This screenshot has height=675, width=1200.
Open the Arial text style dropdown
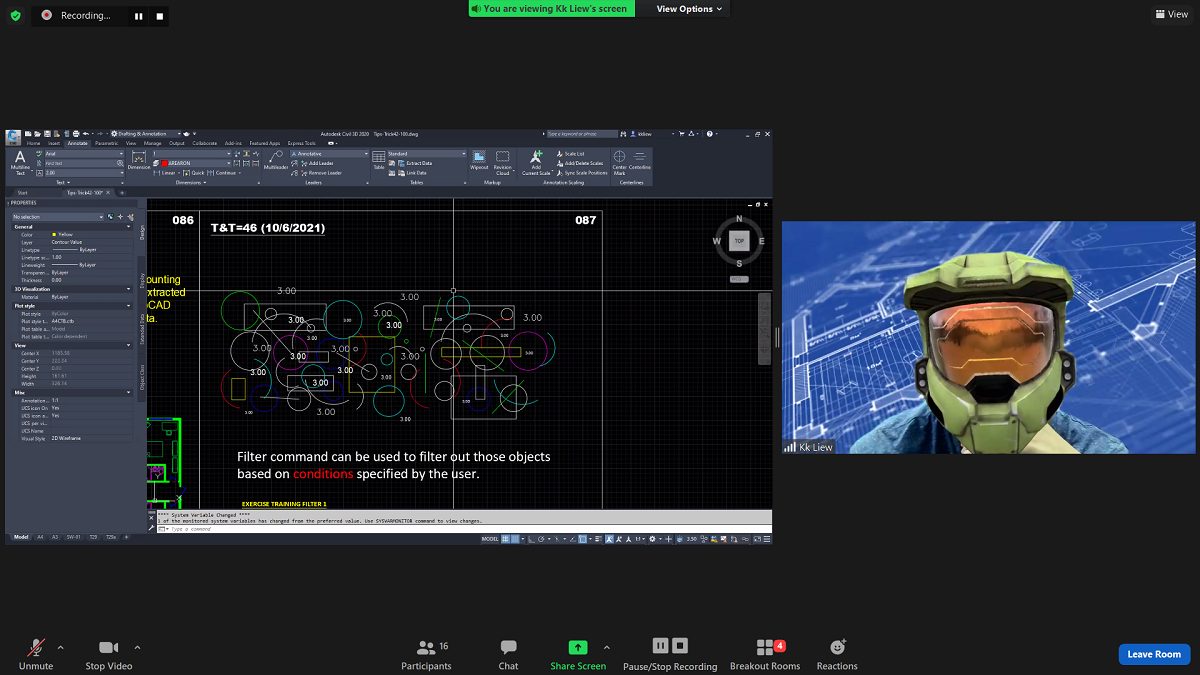[x=83, y=153]
